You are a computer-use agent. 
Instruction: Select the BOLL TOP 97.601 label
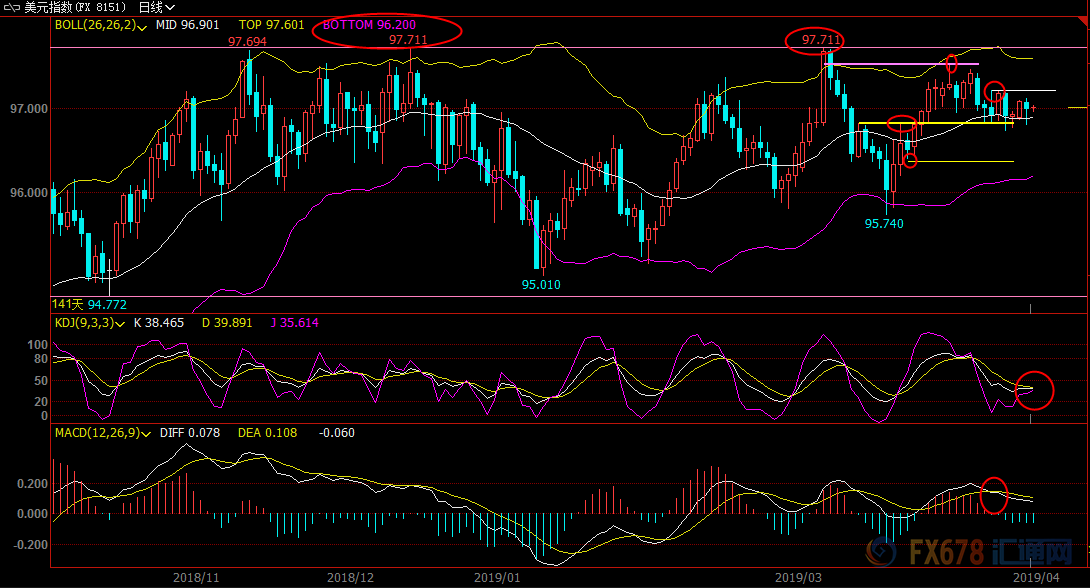(x=272, y=24)
